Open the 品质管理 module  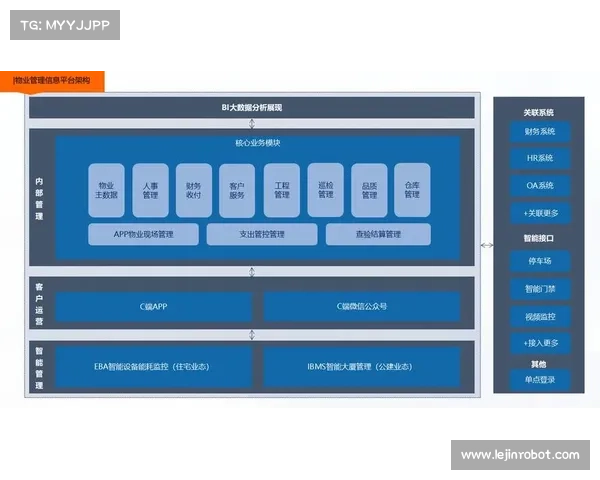(369, 190)
